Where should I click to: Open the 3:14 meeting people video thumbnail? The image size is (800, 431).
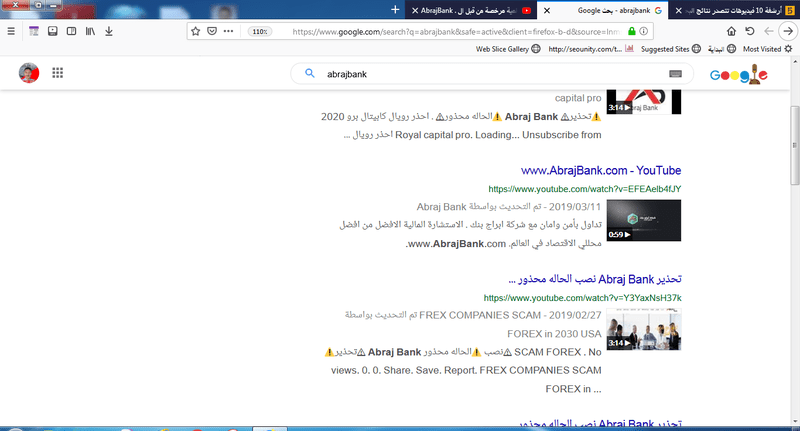tap(643, 329)
